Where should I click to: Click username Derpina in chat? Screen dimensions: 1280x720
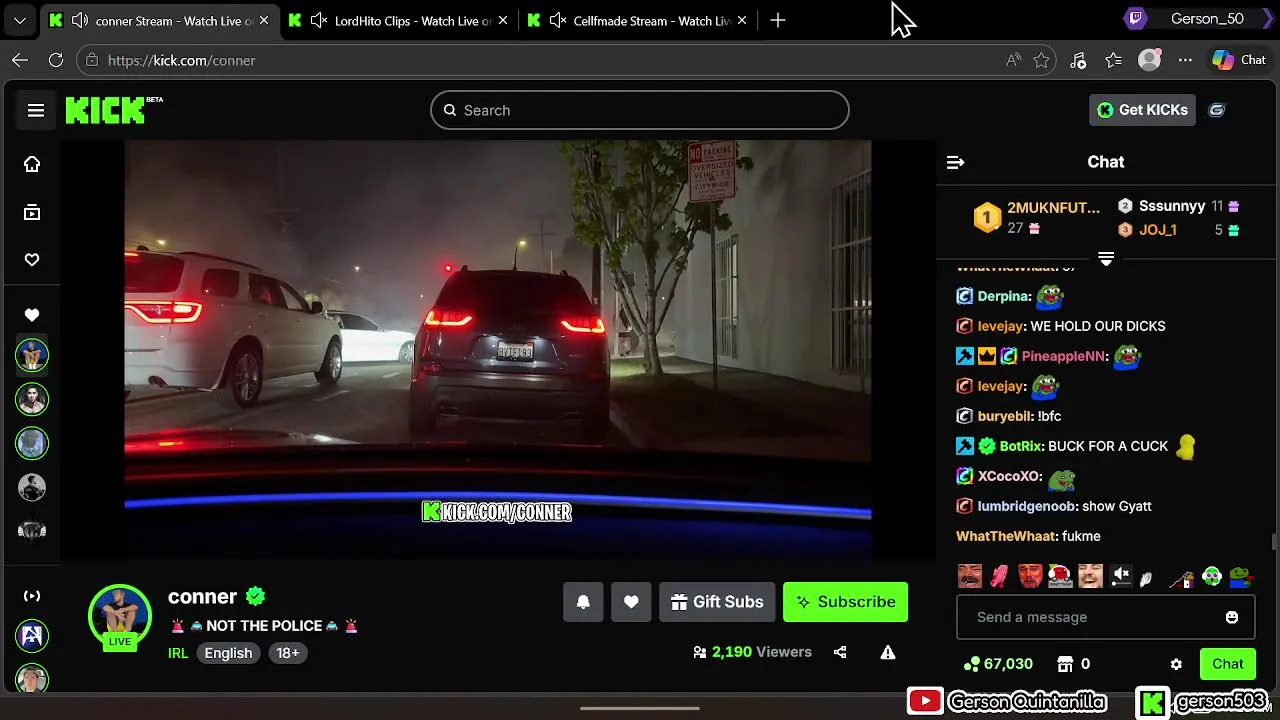1004,296
